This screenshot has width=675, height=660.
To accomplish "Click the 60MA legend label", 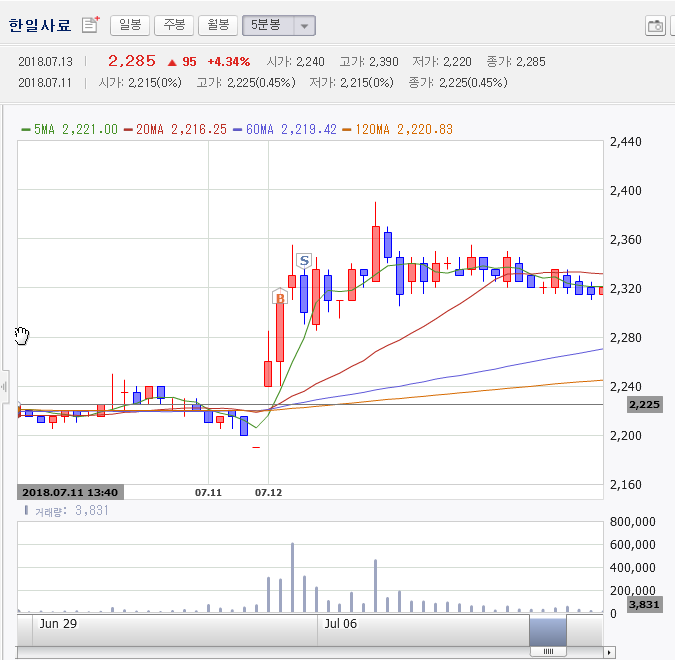I will (285, 129).
